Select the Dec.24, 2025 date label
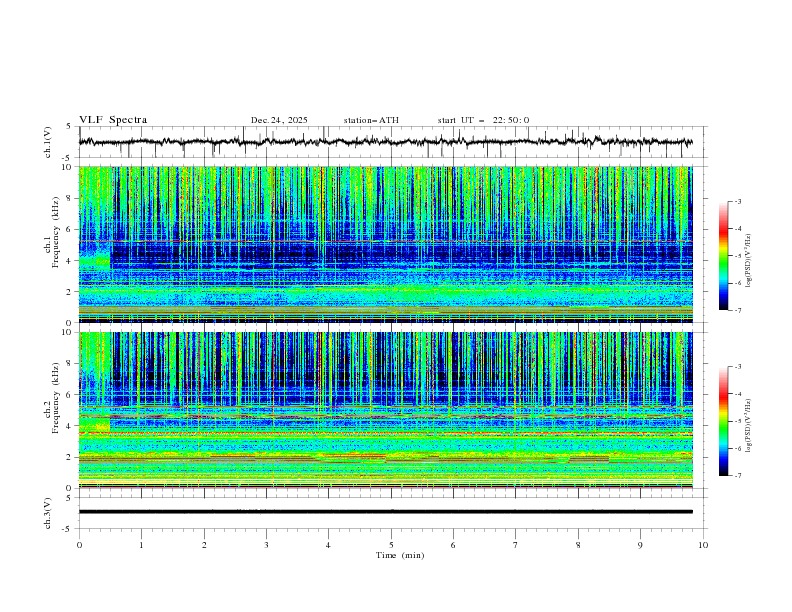 point(279,120)
